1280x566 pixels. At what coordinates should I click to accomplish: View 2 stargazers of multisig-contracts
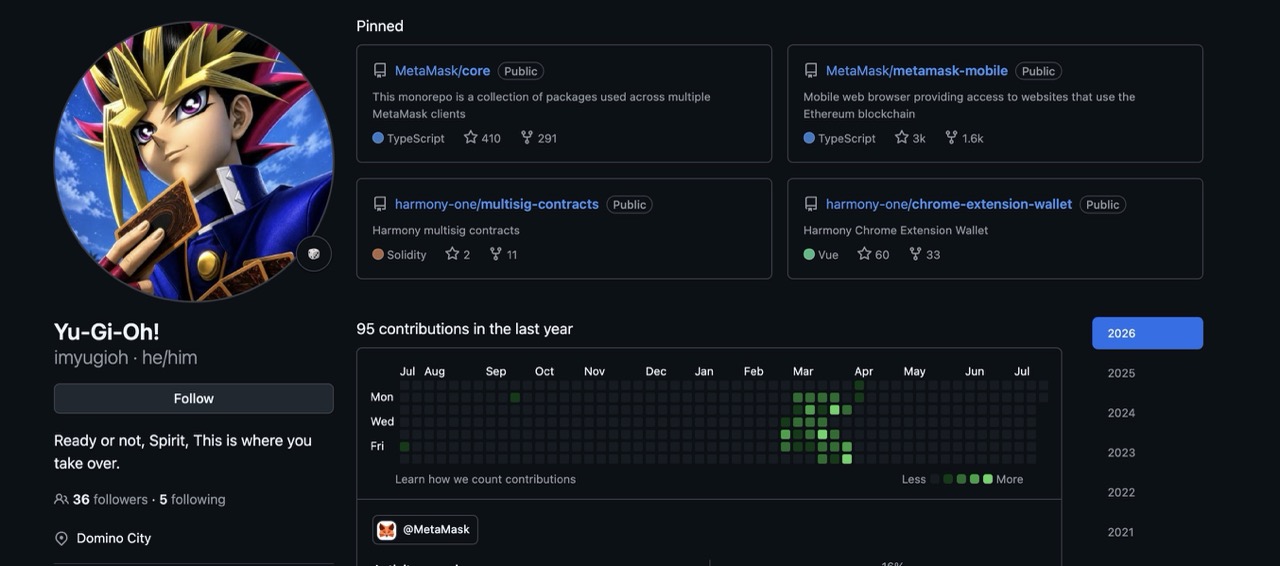[457, 254]
